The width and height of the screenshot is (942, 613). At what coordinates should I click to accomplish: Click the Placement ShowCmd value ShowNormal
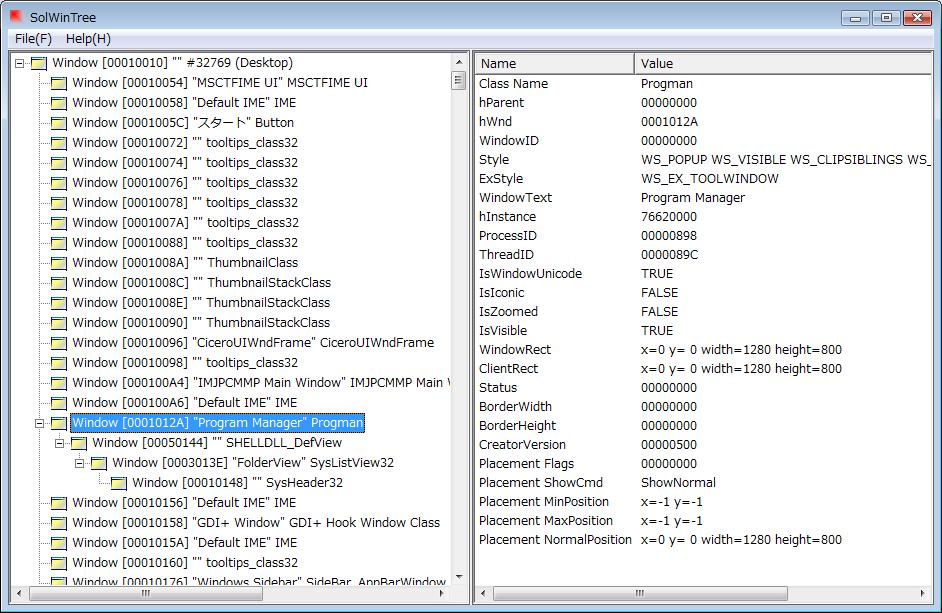(x=678, y=483)
